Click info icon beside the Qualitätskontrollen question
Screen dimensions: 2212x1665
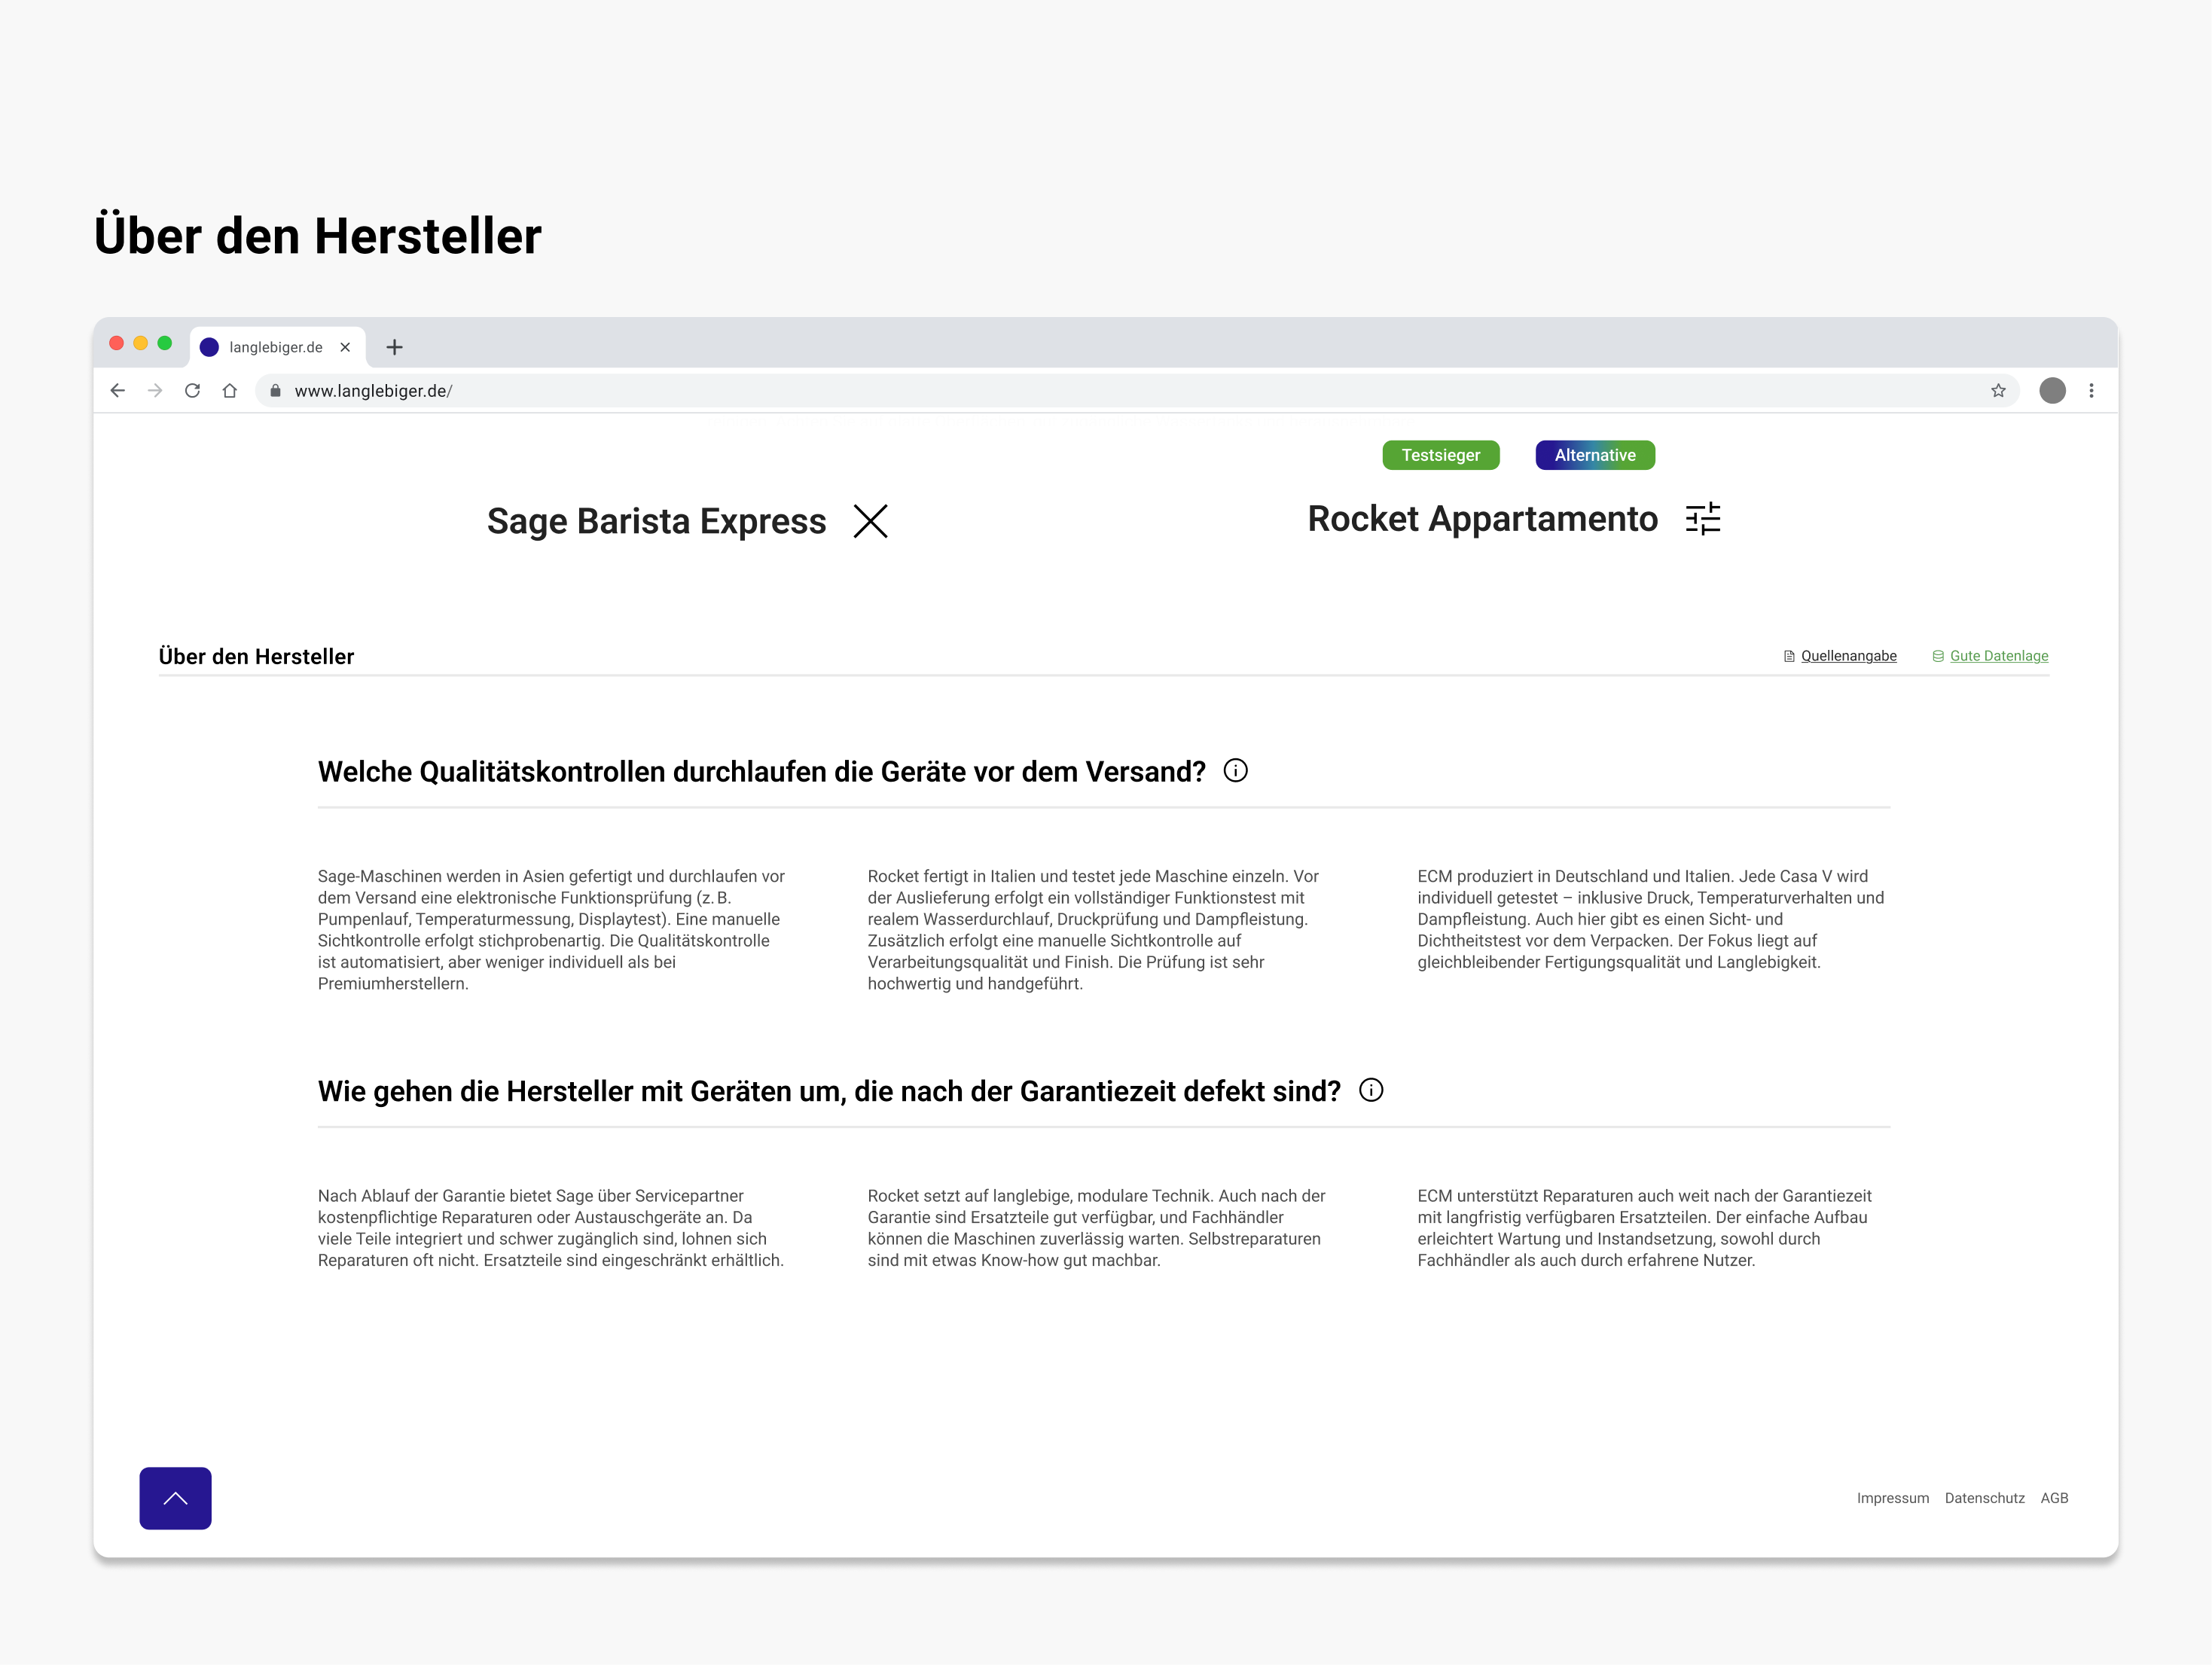click(x=1235, y=771)
